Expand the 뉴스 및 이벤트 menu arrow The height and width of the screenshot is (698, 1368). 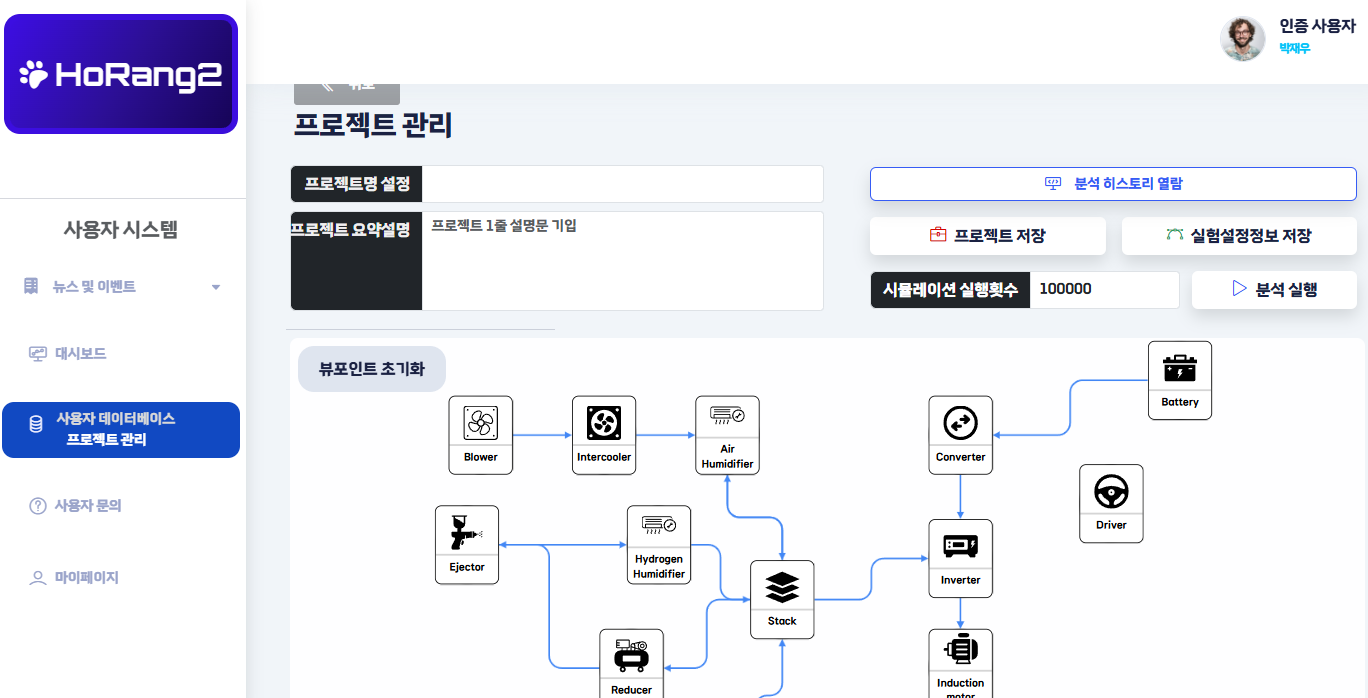216,288
